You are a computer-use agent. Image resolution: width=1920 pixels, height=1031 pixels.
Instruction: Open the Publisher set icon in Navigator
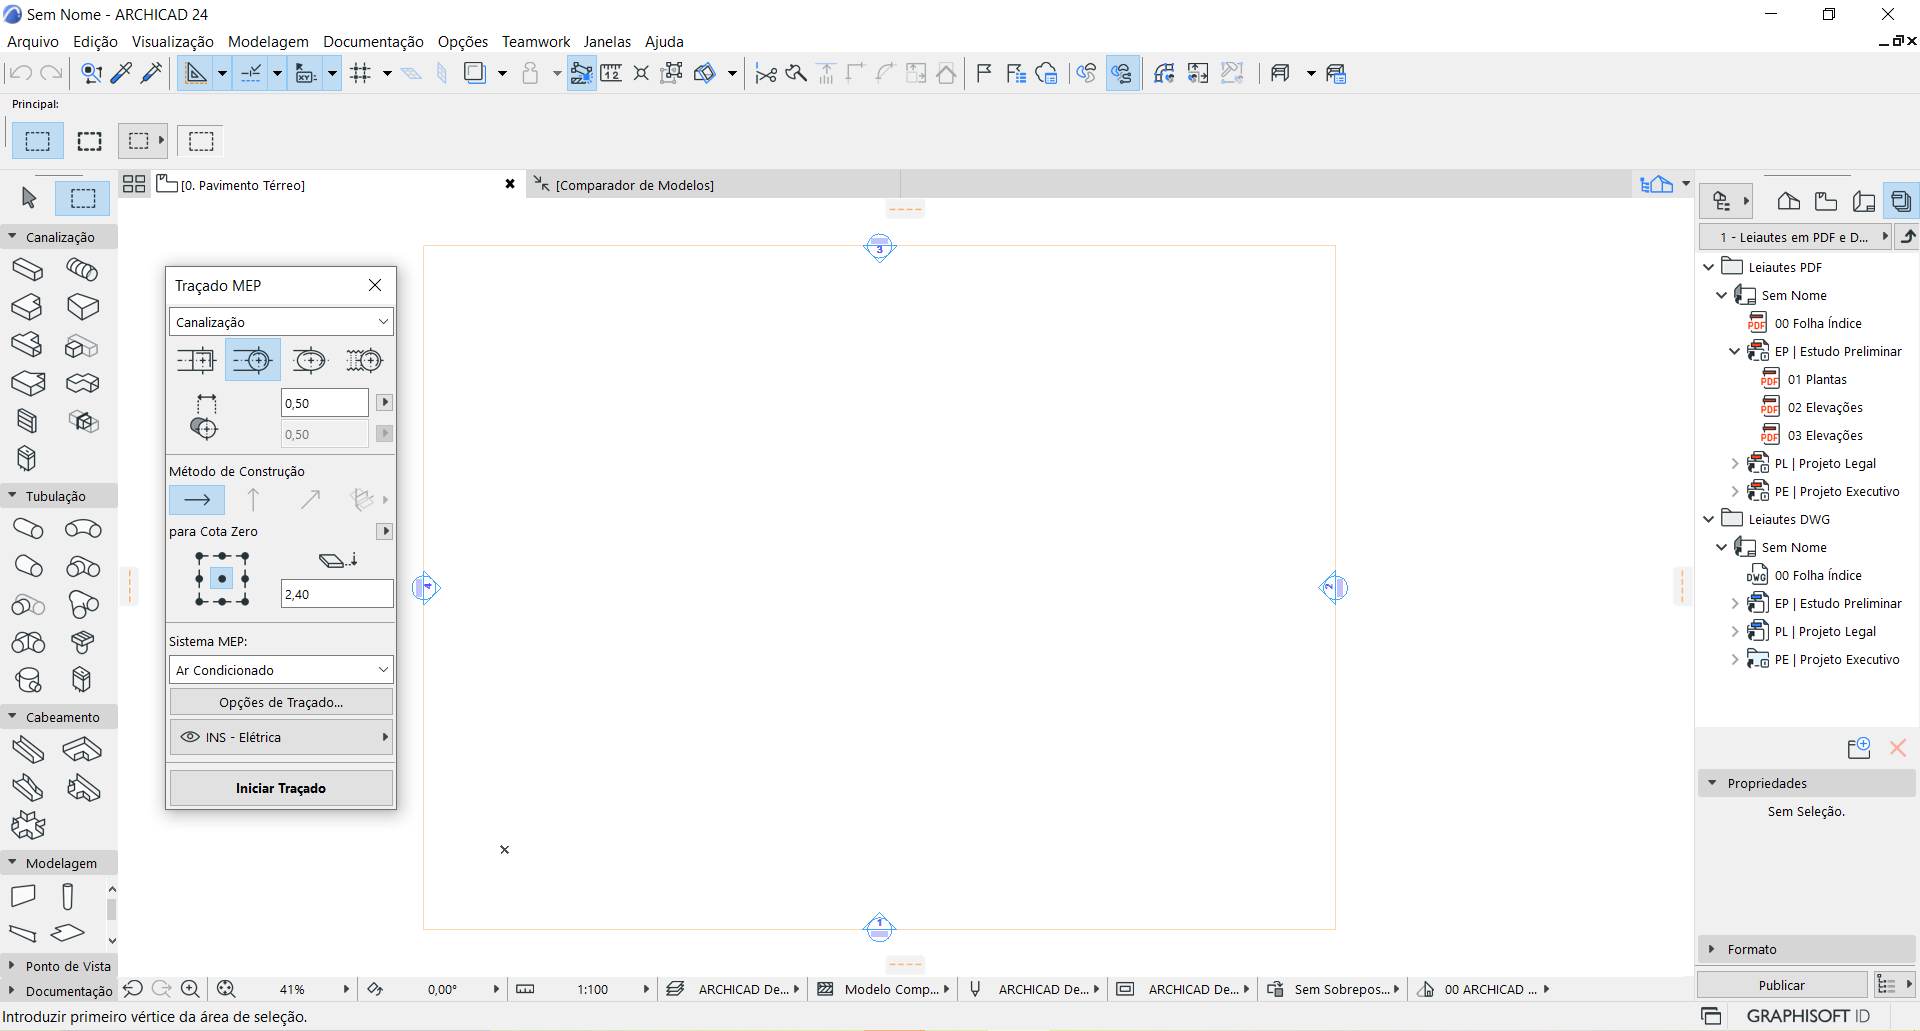coord(1900,201)
